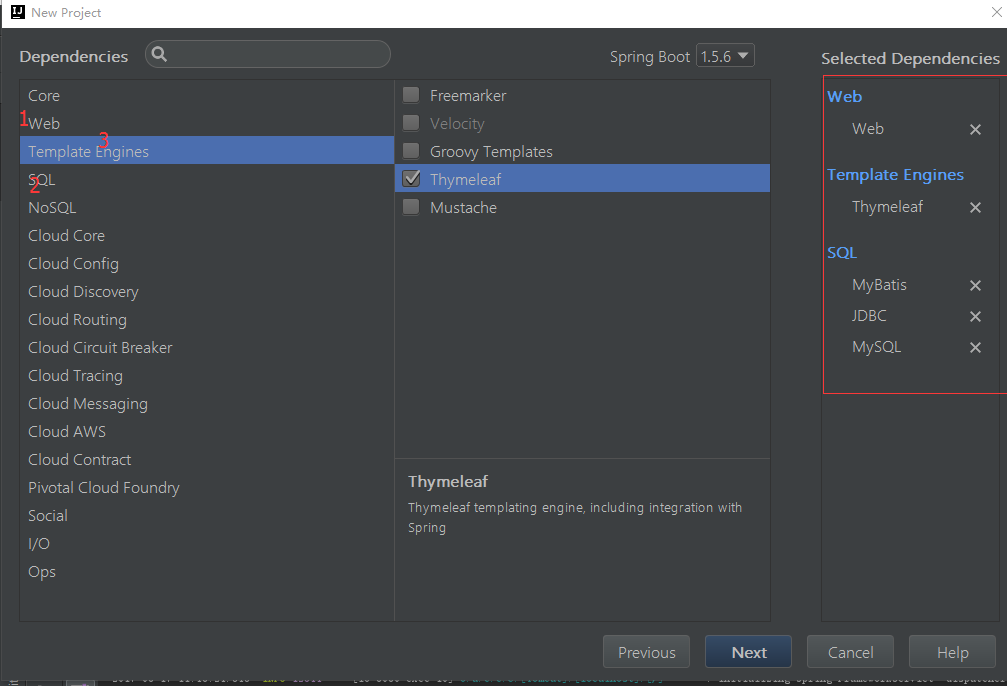Open the Spring Boot version dropdown
Screen dimensions: 1007x686
725,56
